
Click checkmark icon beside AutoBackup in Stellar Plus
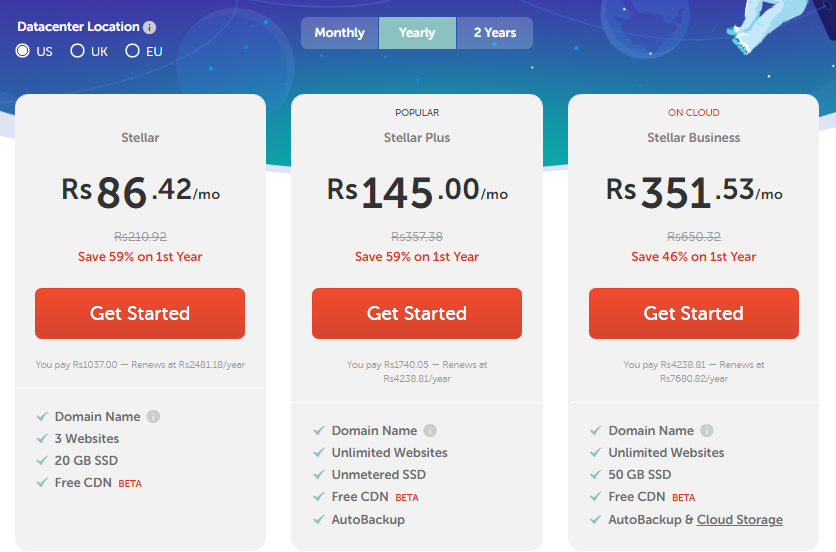point(318,520)
